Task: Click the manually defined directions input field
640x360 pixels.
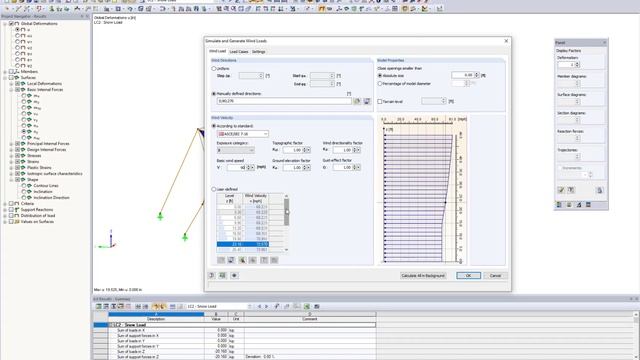Action: coord(284,101)
